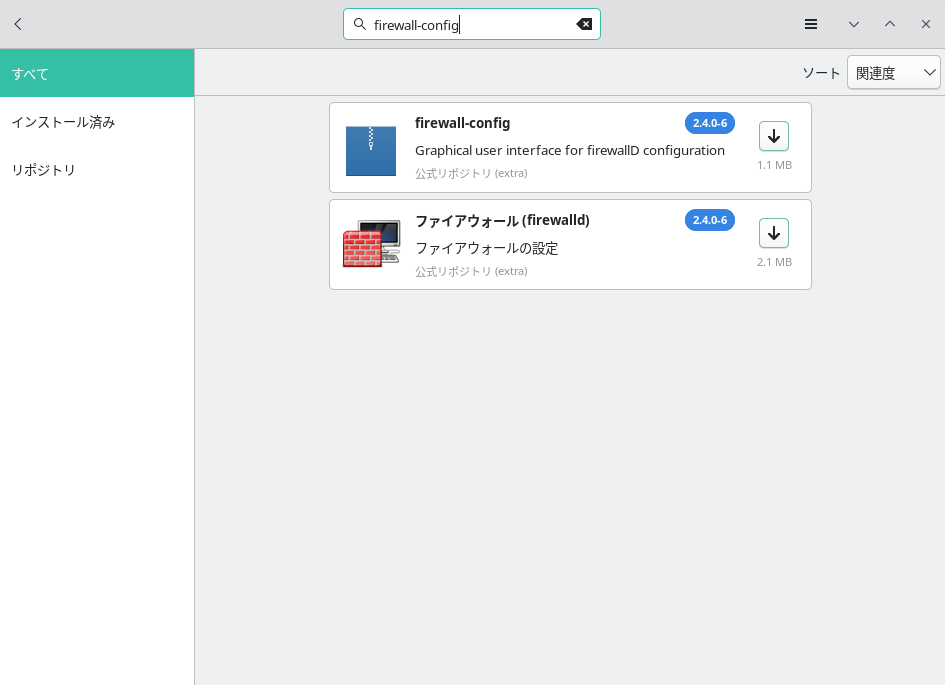Viewport: 945px width, 685px height.
Task: Click the back arrow in header
Action: tap(18, 24)
